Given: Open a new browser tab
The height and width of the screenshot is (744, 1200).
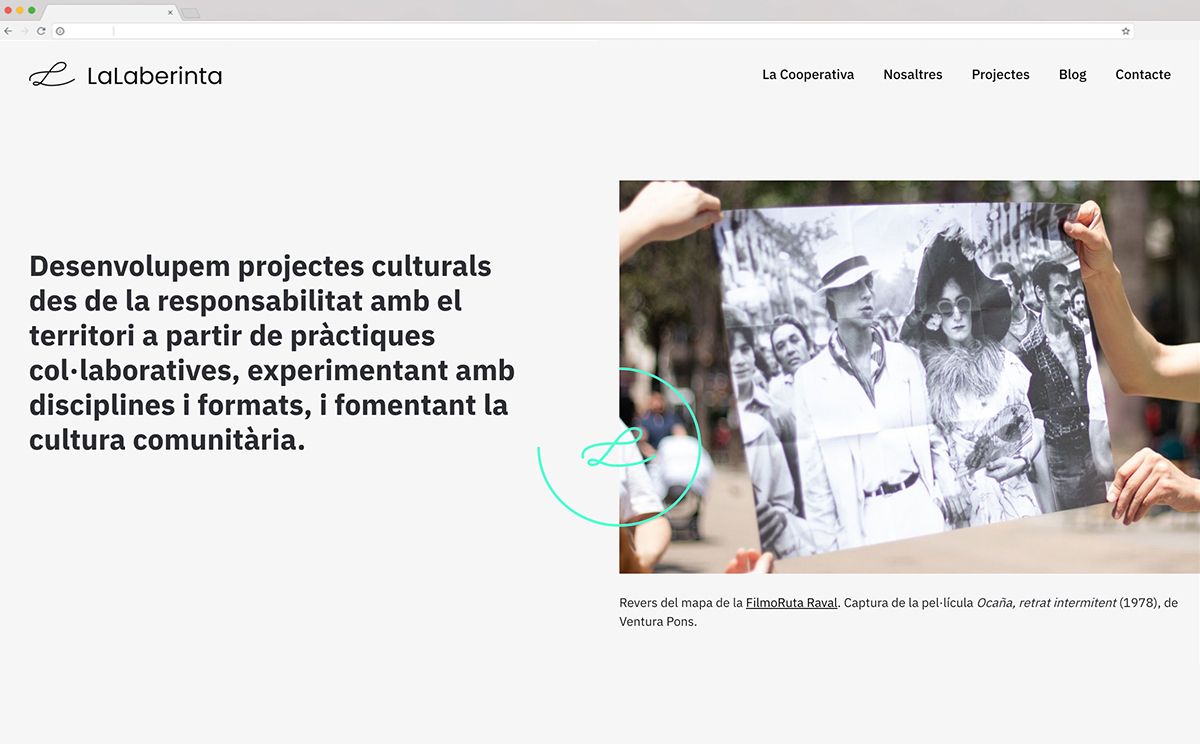Looking at the screenshot, I should [190, 13].
